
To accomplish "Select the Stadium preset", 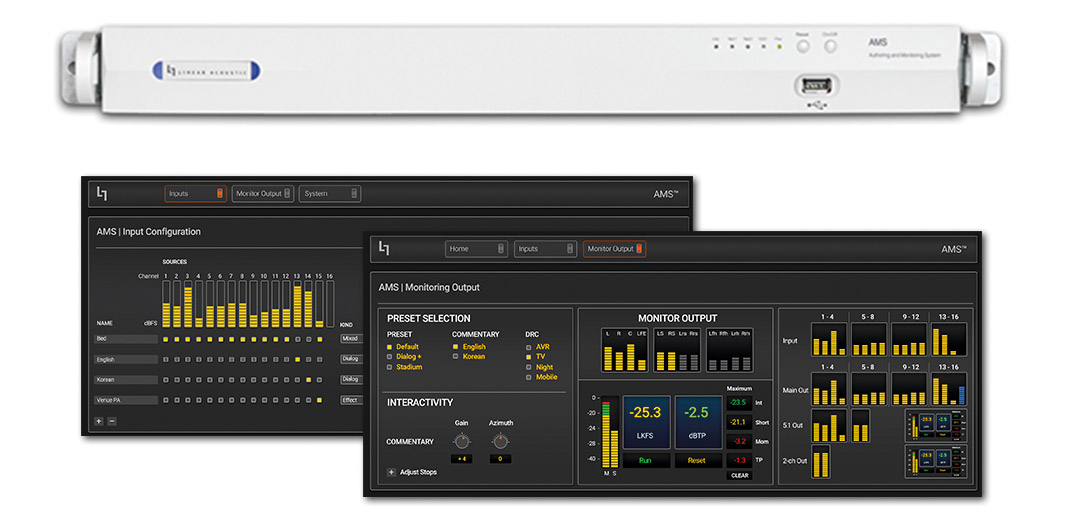I will coord(405,367).
